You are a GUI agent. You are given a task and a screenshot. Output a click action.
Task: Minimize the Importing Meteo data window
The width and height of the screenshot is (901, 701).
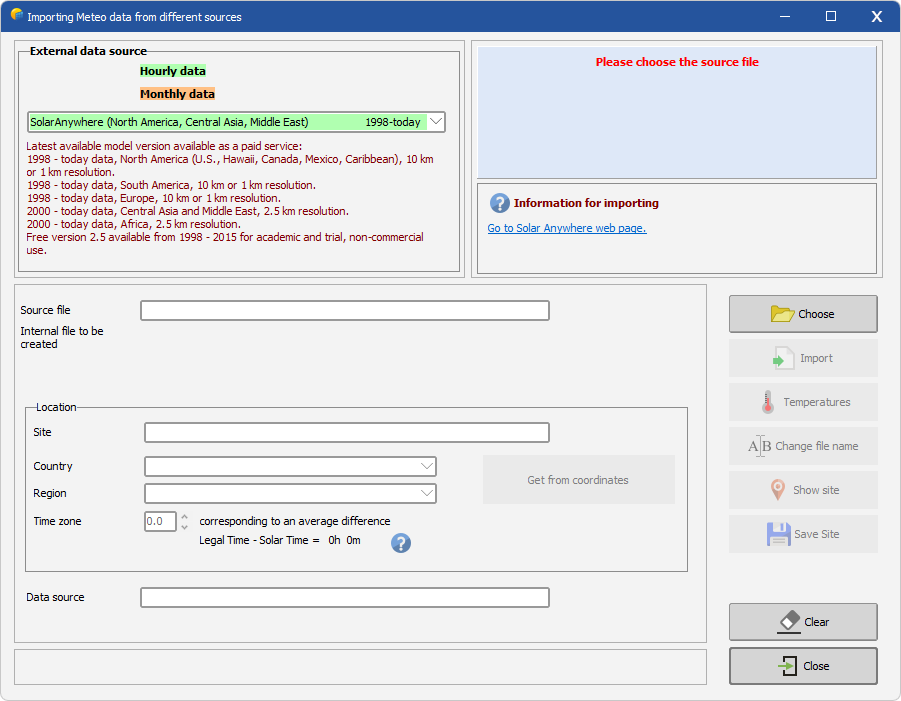785,16
